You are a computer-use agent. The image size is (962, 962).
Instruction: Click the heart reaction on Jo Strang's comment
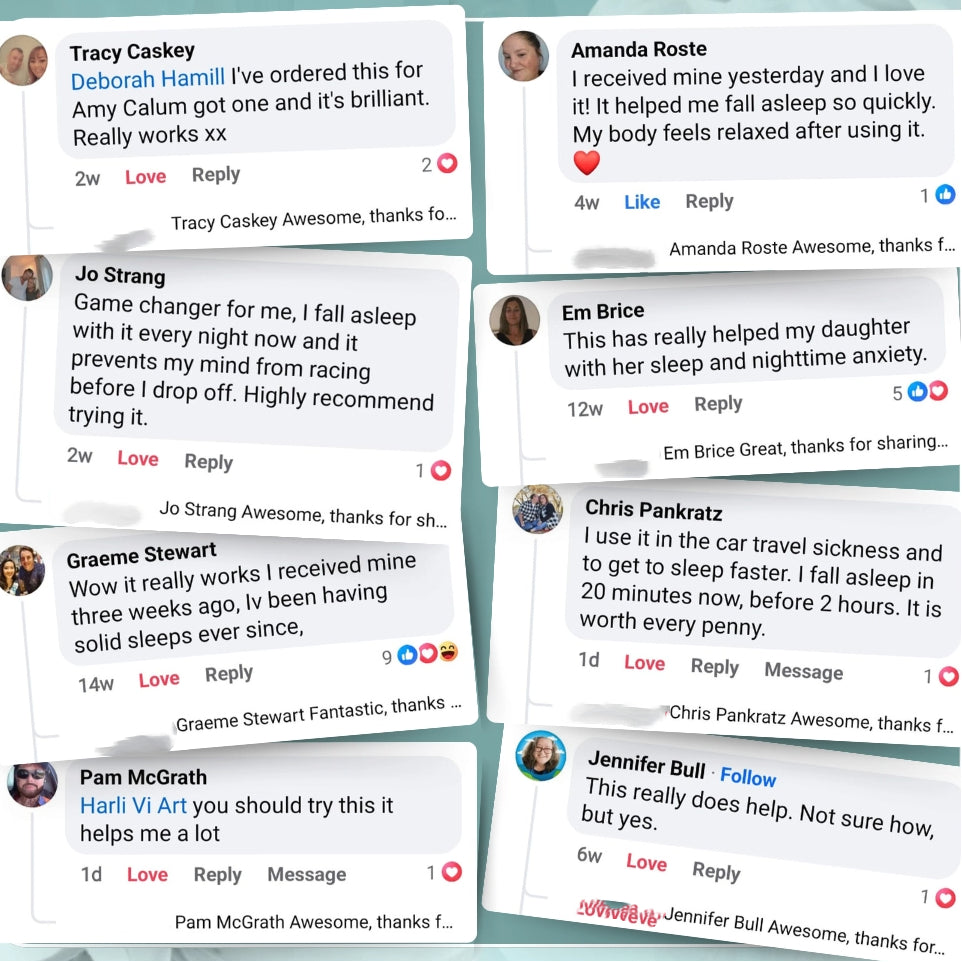pos(441,471)
